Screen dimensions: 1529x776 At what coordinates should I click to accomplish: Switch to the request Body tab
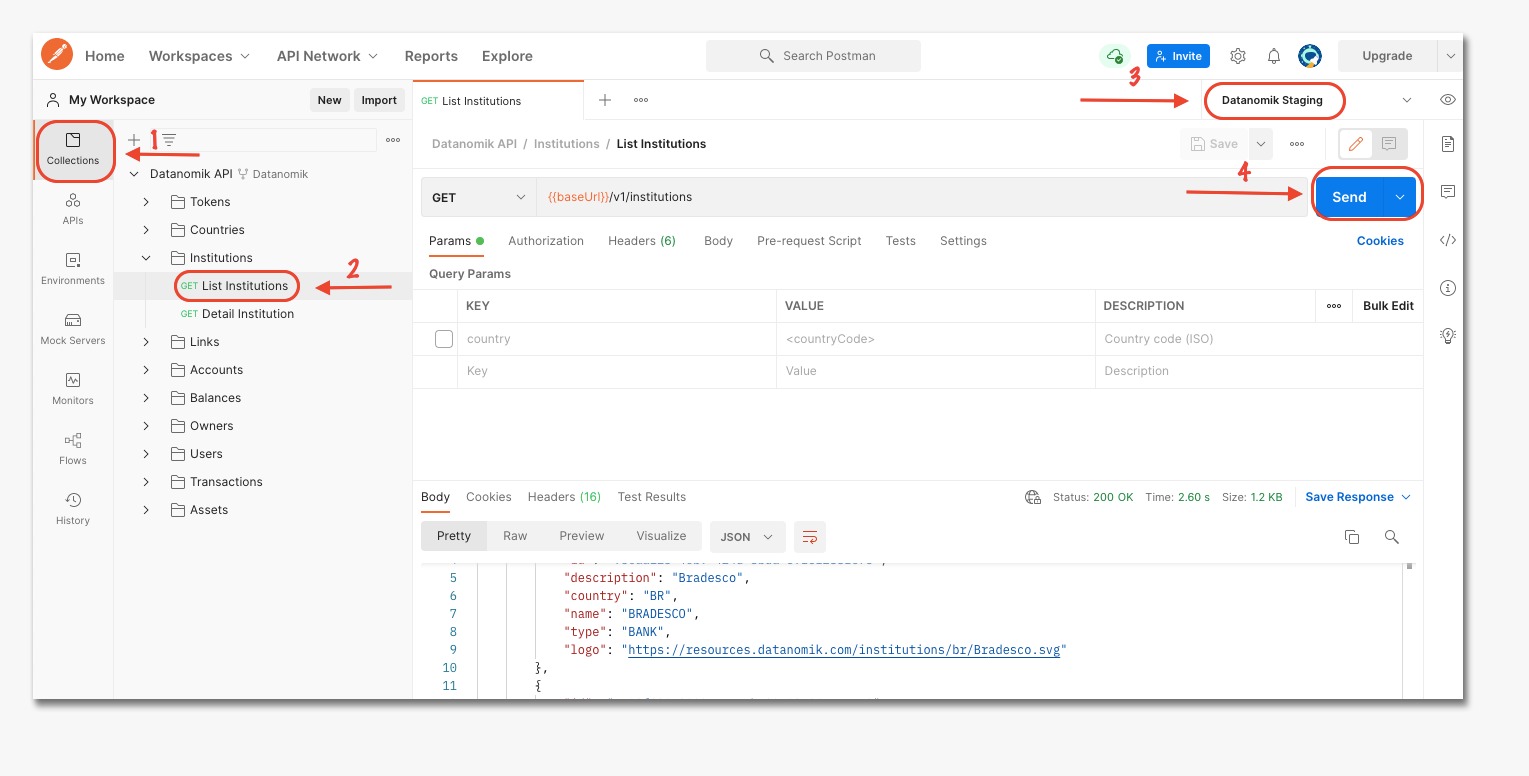coord(718,241)
